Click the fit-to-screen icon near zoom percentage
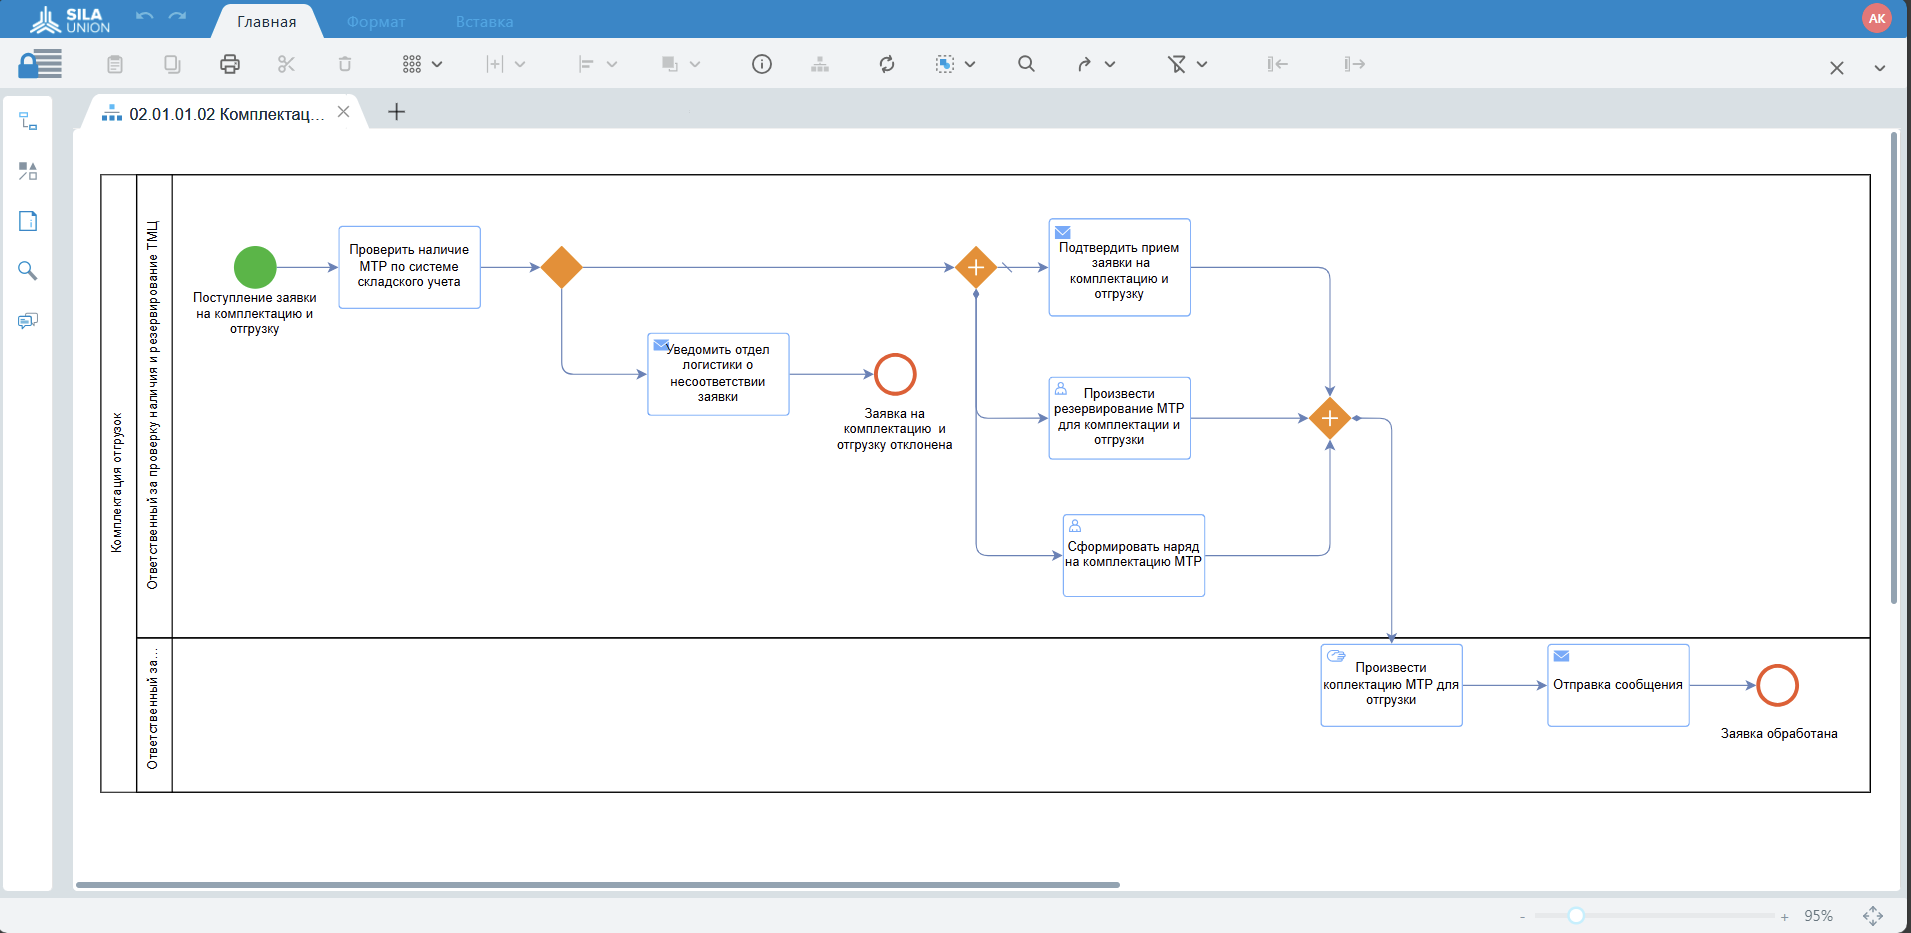 point(1872,916)
